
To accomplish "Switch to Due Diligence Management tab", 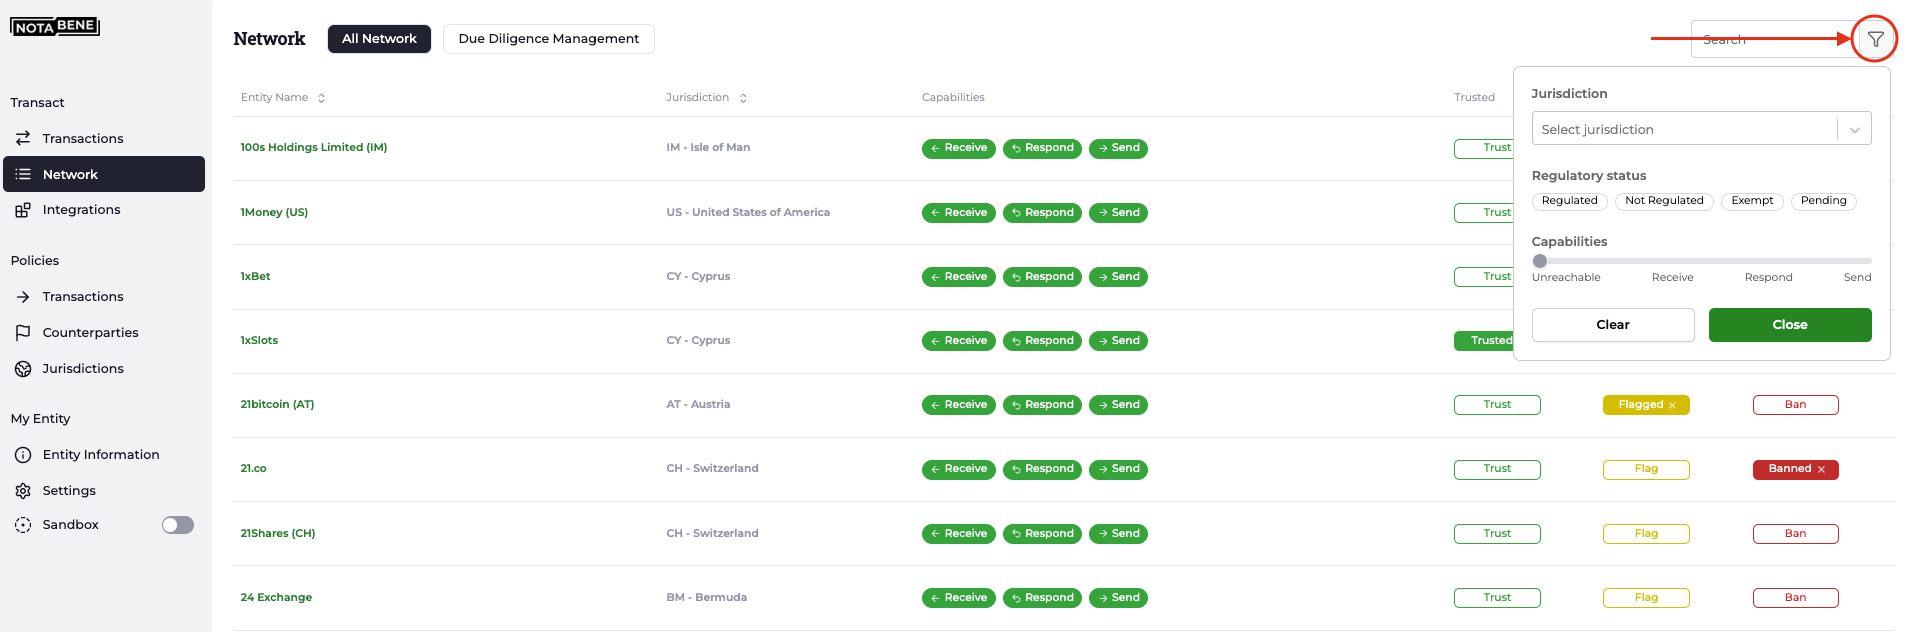I will tap(548, 39).
